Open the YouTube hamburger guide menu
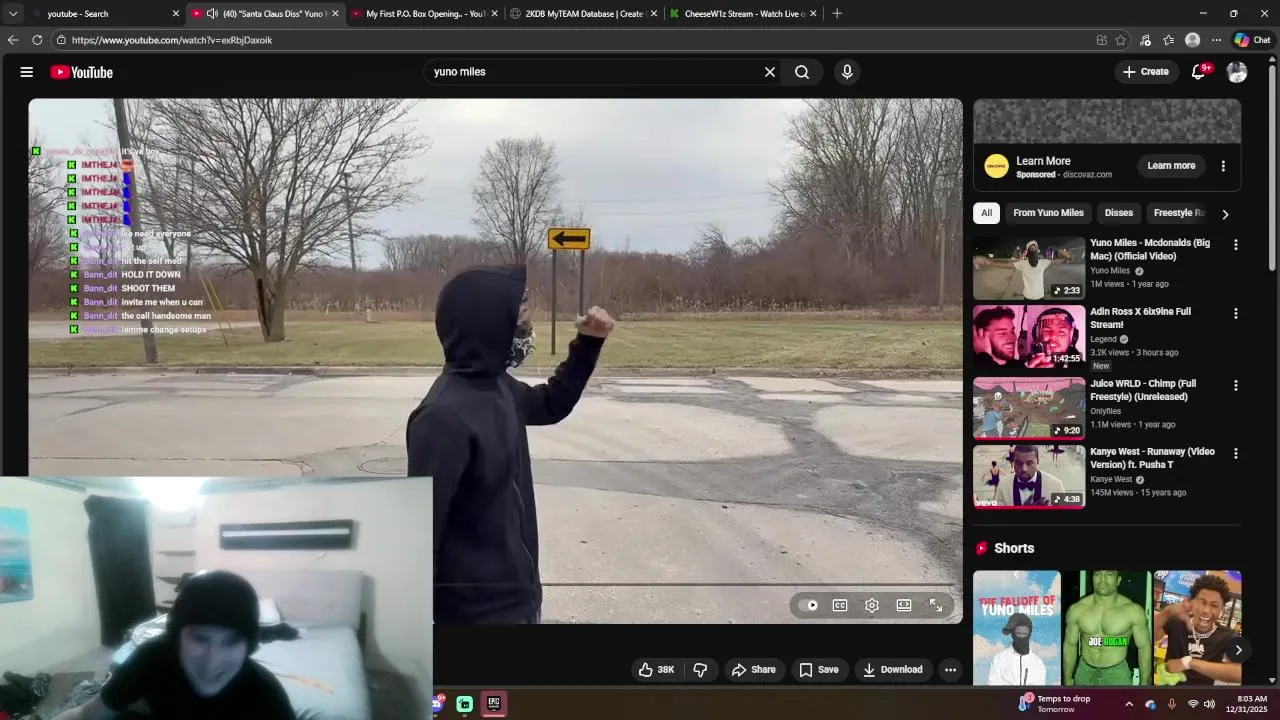 pyautogui.click(x=27, y=72)
